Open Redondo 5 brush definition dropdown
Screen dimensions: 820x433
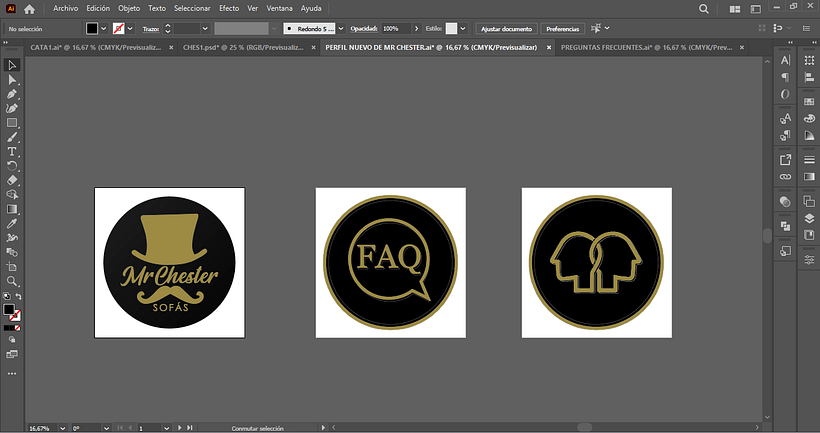click(341, 29)
